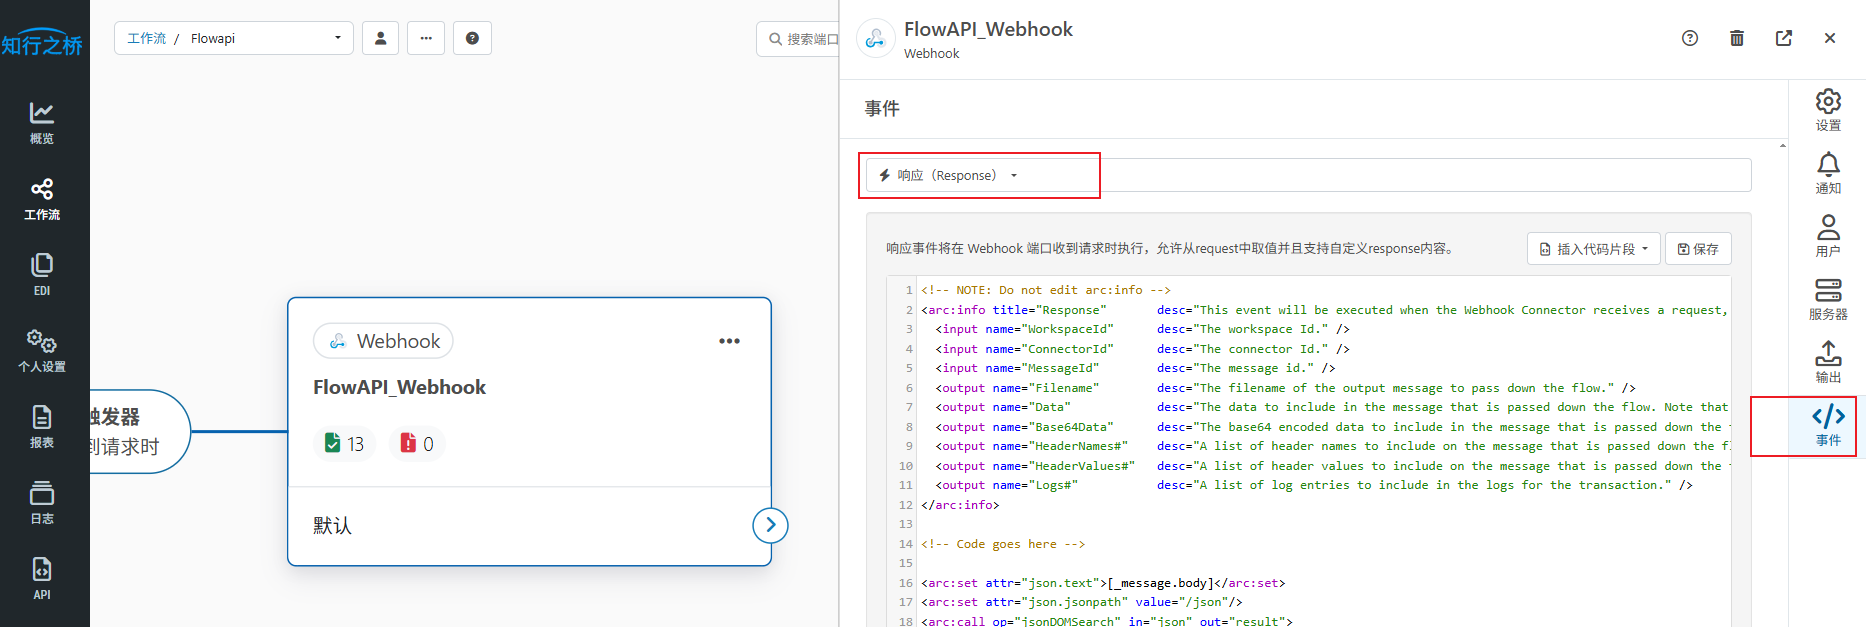
Task: Click code line 14 Code goes here comment
Action: [1003, 544]
